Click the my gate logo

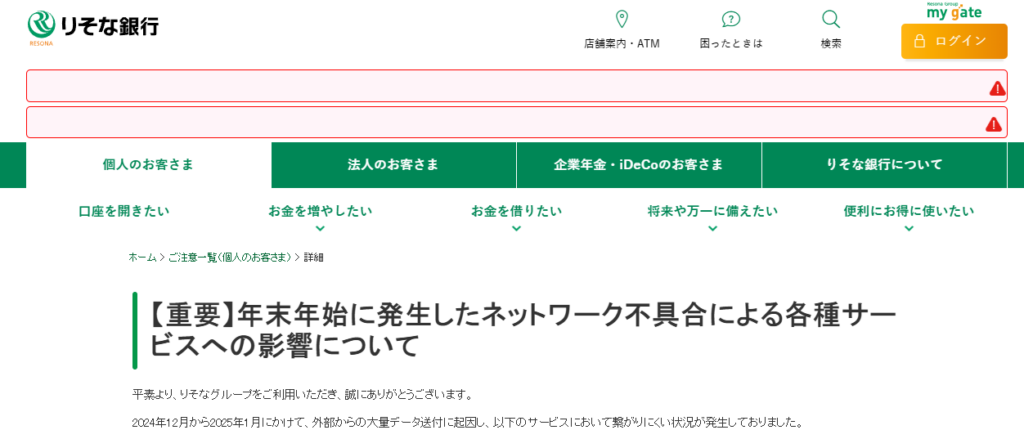953,11
